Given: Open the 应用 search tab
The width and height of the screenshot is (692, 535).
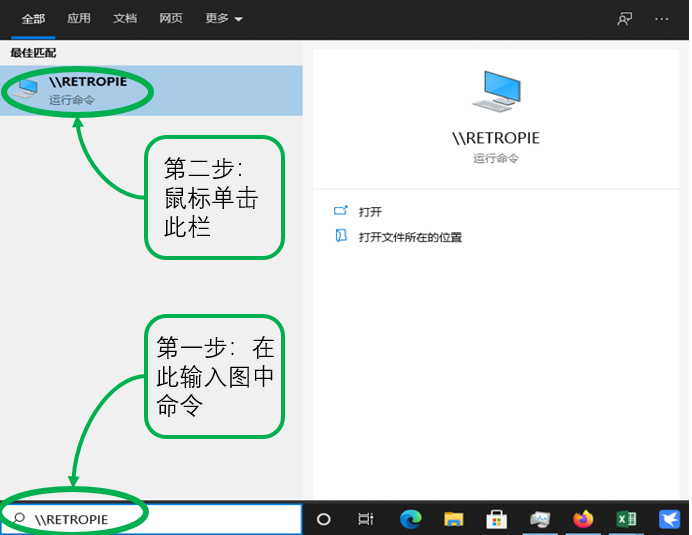Looking at the screenshot, I should [x=79, y=18].
